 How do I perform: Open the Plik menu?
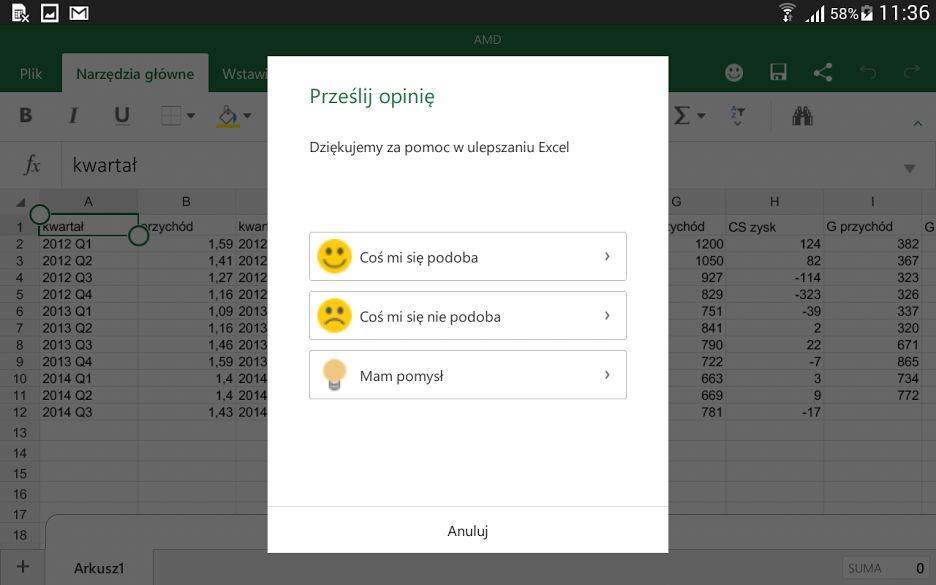(x=31, y=73)
